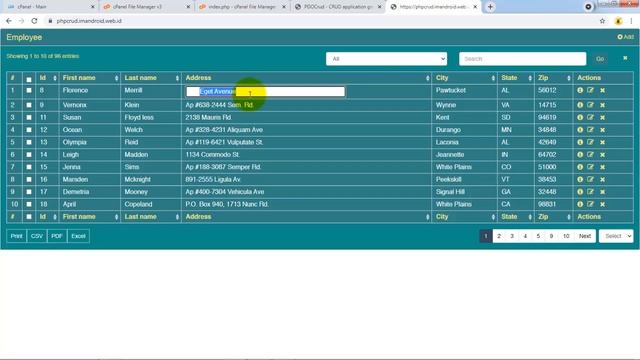View details for row with Id 9

580,105
